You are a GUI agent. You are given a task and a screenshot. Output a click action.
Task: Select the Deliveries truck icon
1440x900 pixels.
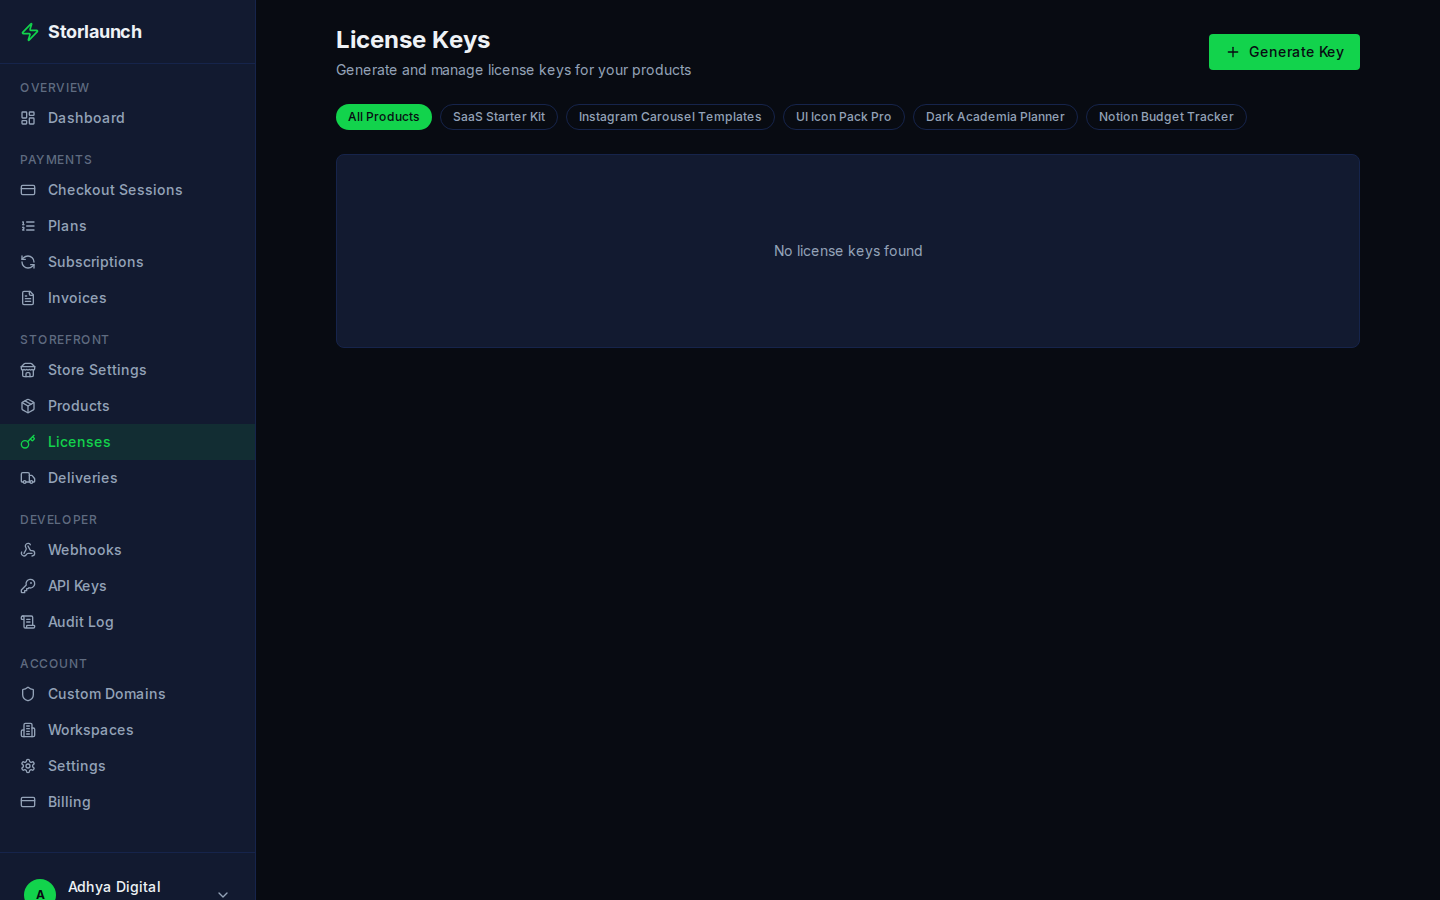pyautogui.click(x=28, y=477)
